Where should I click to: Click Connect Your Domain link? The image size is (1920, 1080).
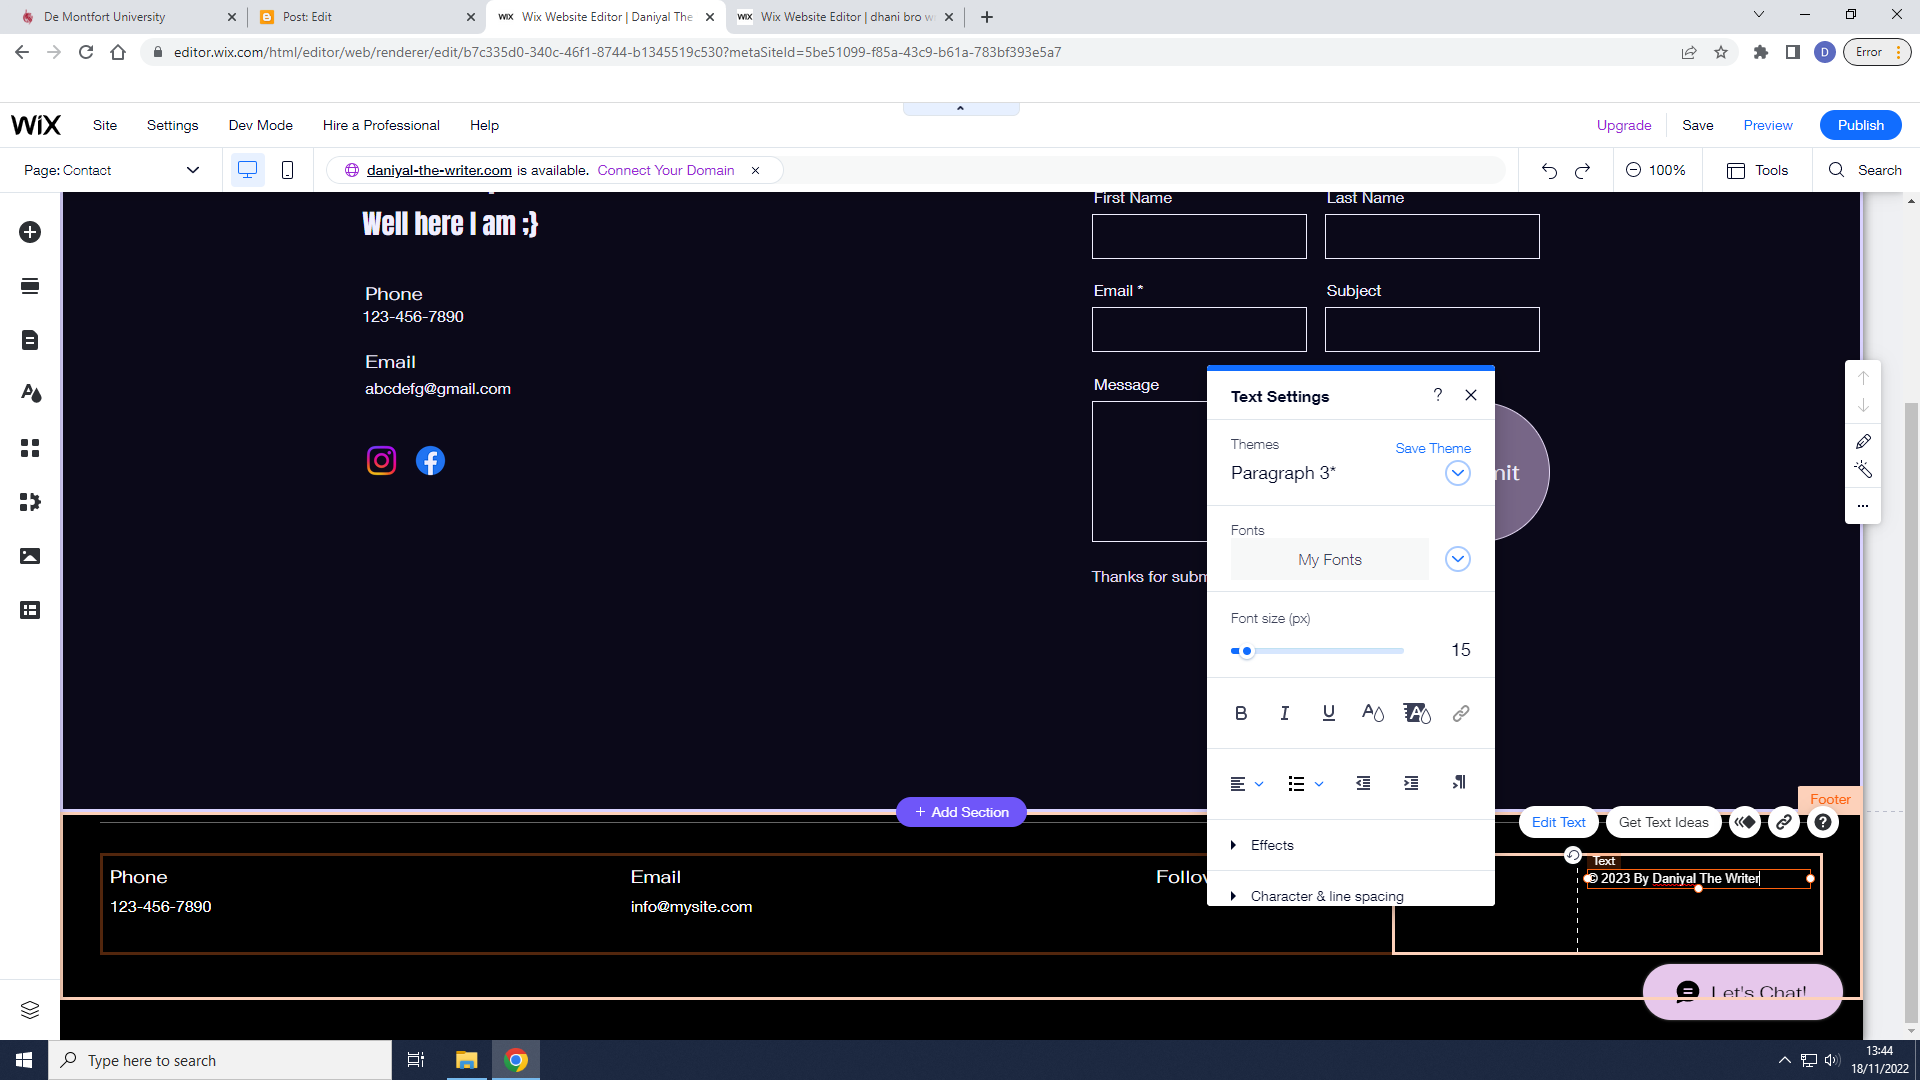point(665,170)
